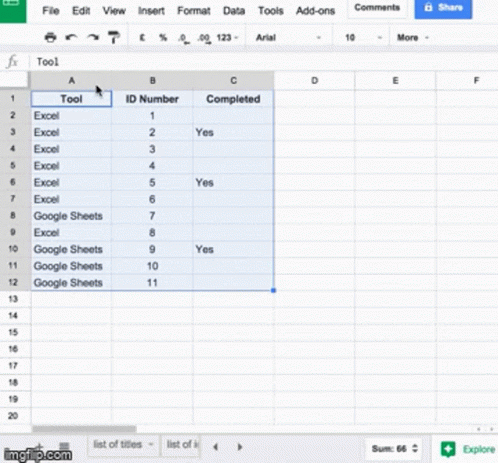The height and width of the screenshot is (463, 498).
Task: Undo the last action
Action: pyautogui.click(x=71, y=37)
